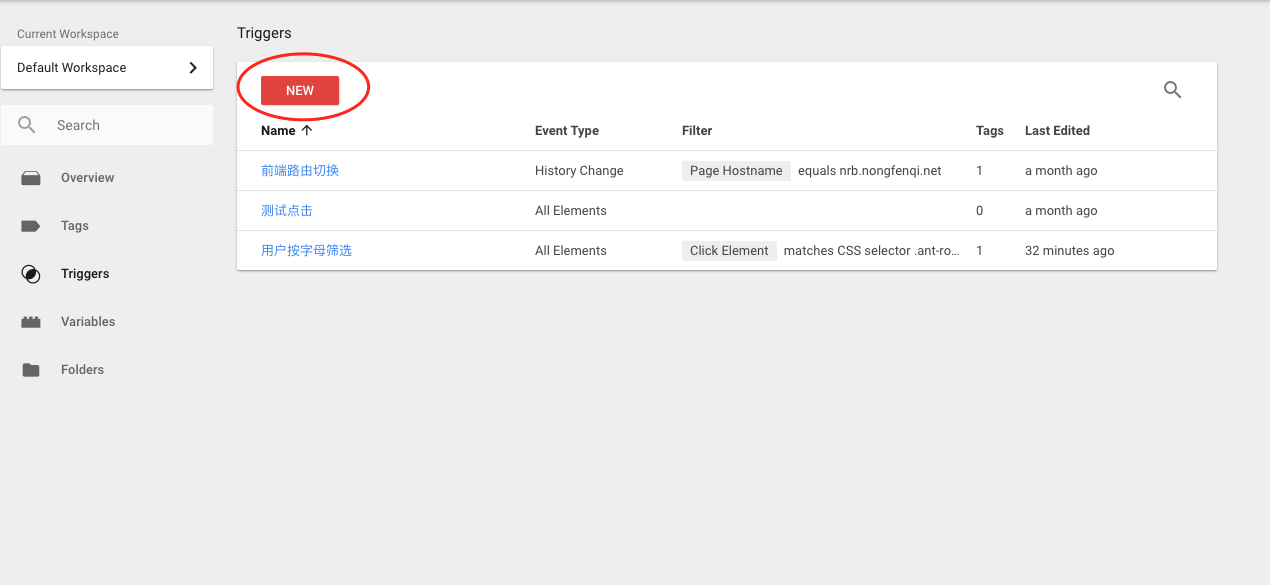This screenshot has height=585, width=1270.
Task: Click the Triggers circle icon
Action: [31, 274]
